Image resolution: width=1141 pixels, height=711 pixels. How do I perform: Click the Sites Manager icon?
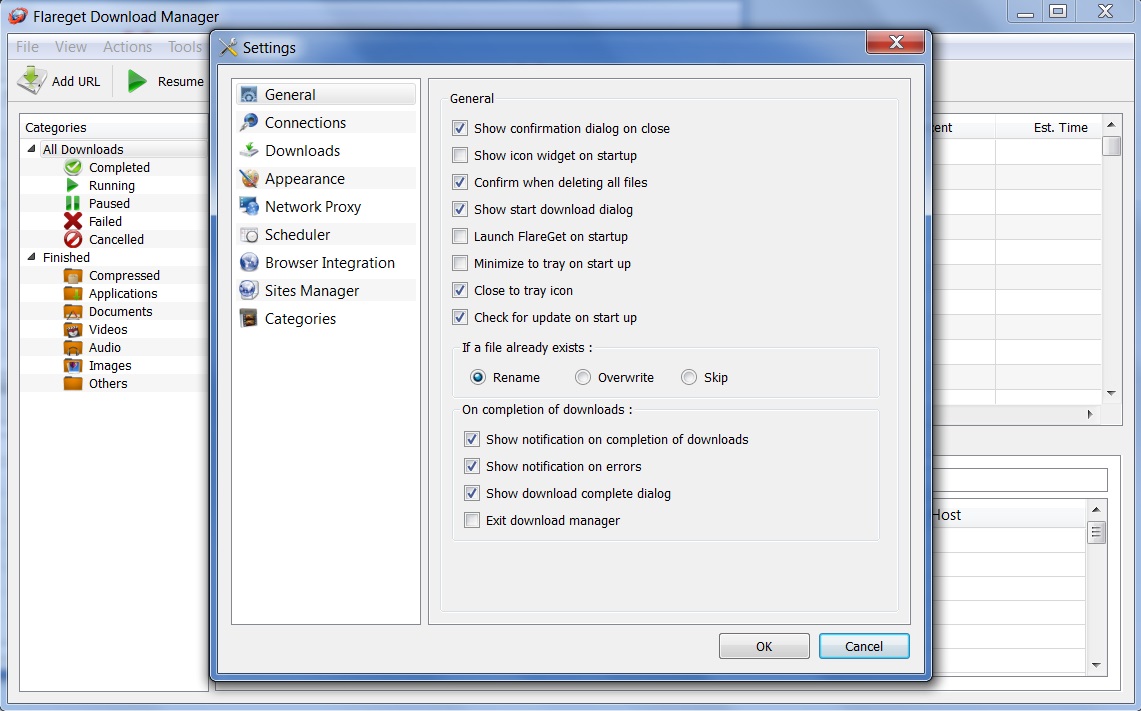pyautogui.click(x=249, y=290)
